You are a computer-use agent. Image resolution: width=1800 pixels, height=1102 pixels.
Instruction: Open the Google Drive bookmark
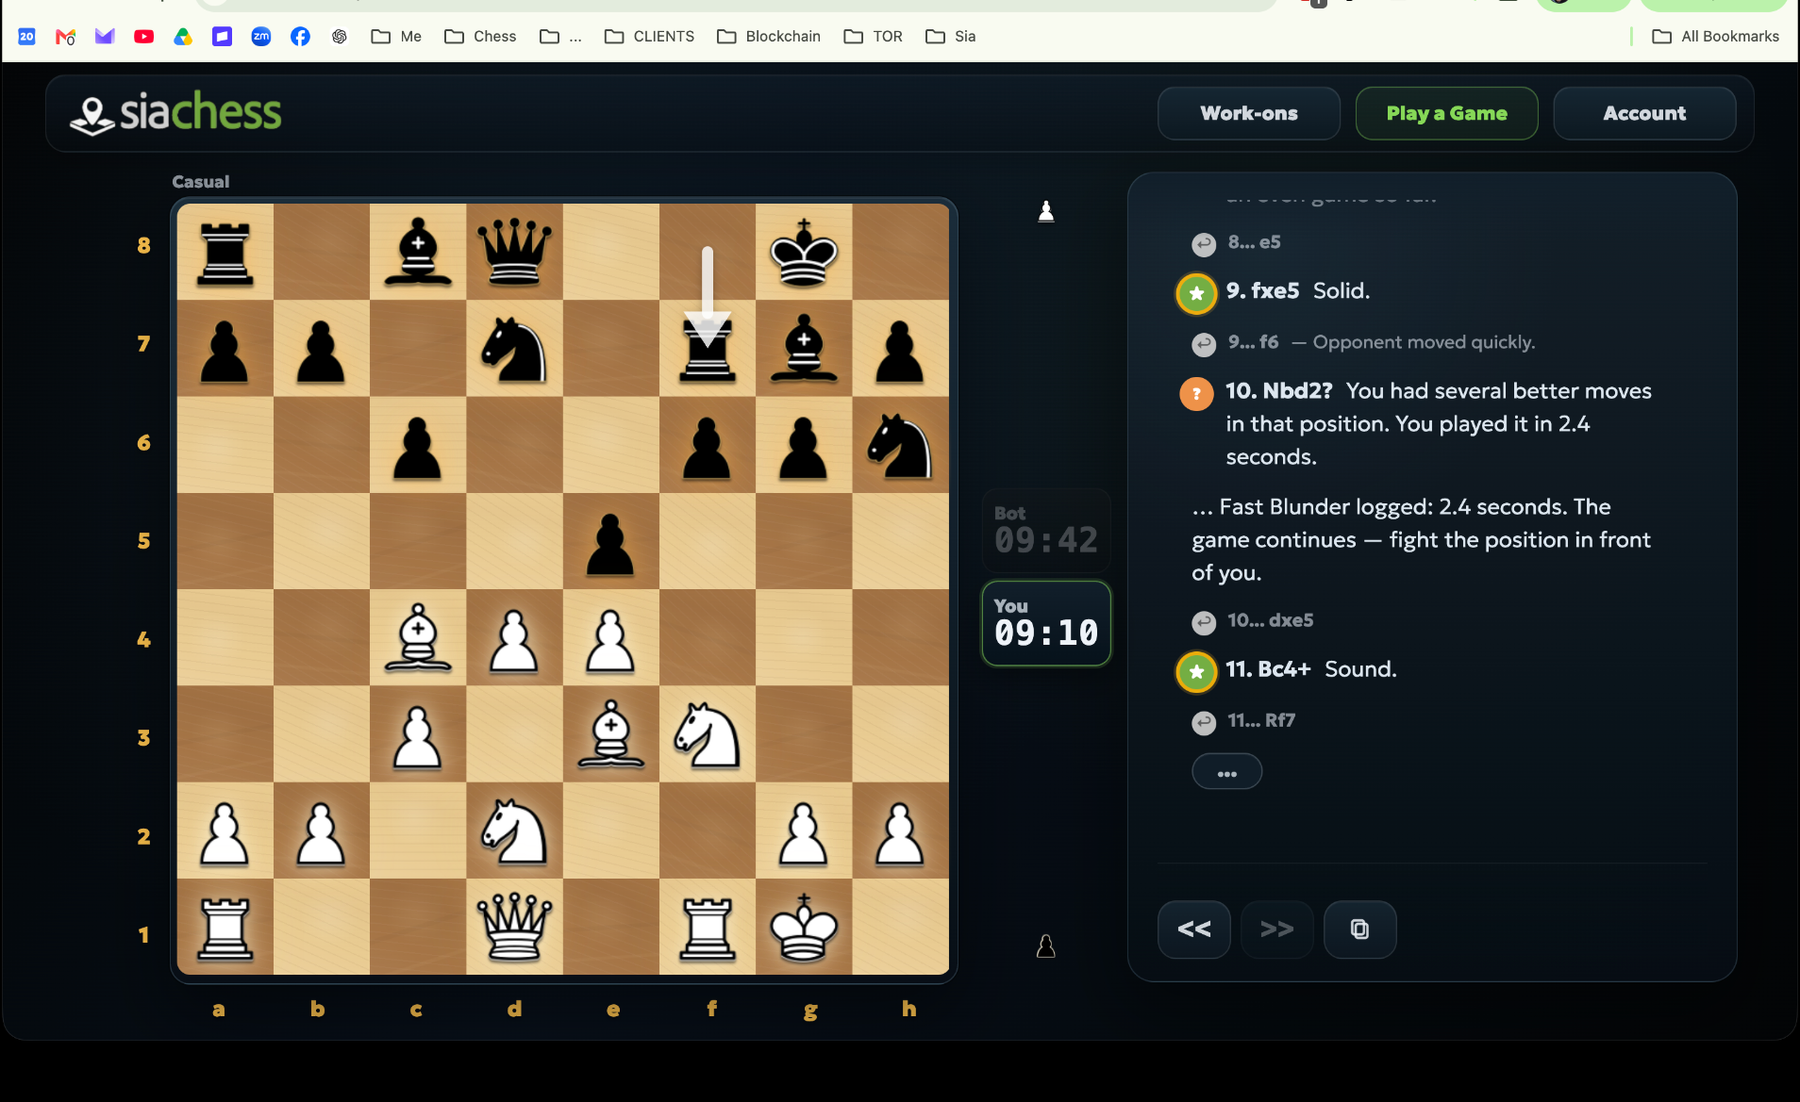[183, 36]
